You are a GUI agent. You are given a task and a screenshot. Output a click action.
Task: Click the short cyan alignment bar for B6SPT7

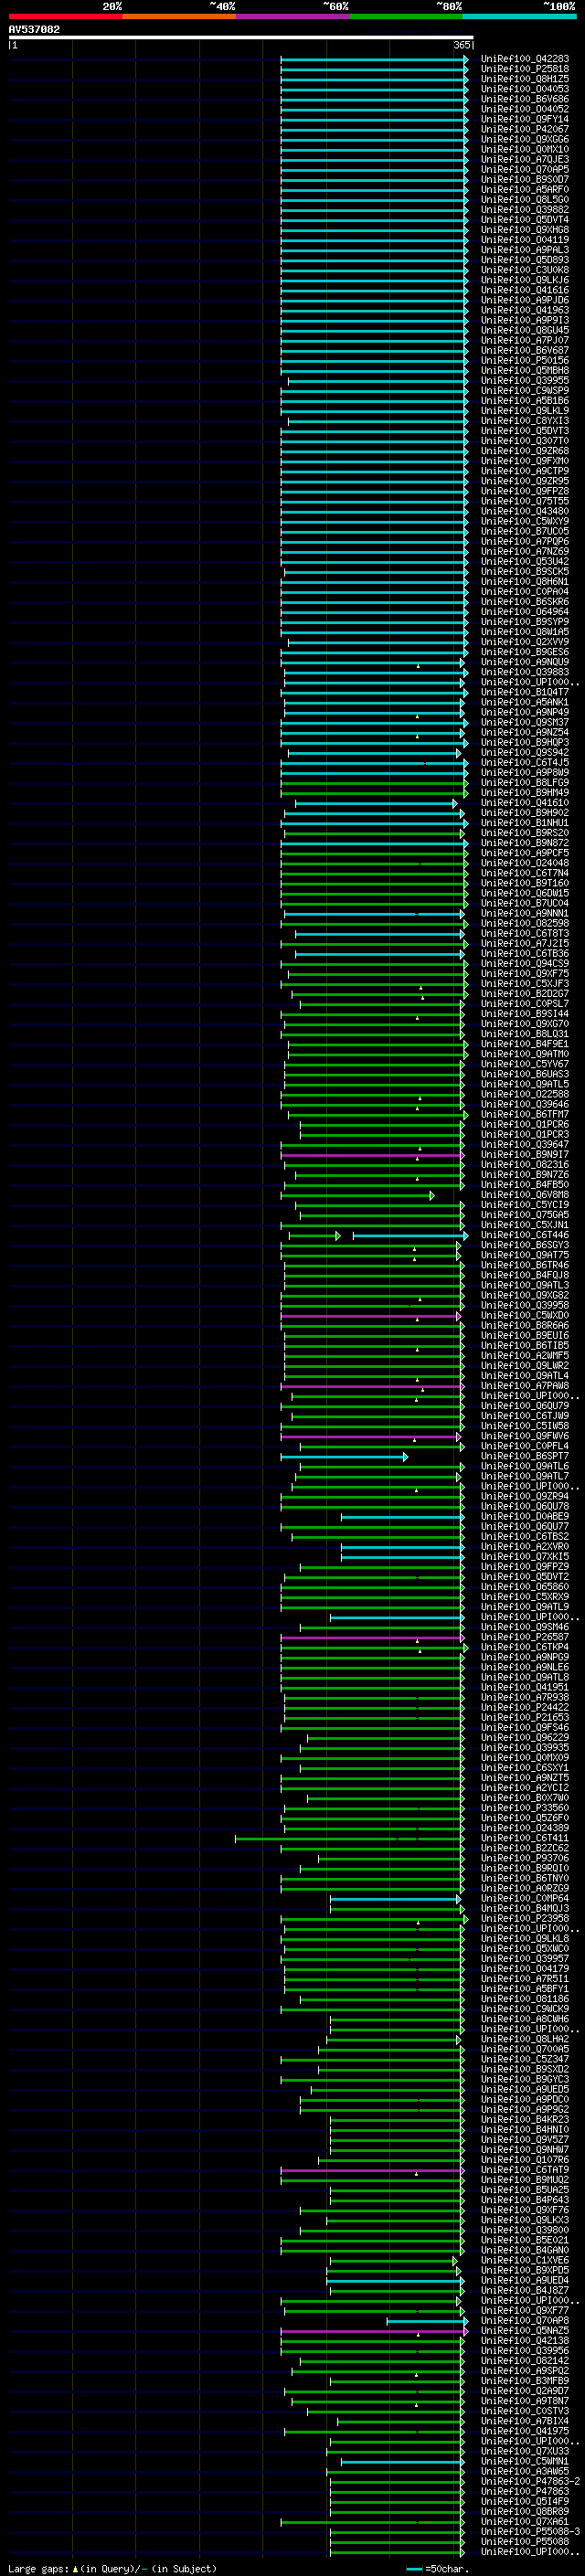pos(344,1457)
